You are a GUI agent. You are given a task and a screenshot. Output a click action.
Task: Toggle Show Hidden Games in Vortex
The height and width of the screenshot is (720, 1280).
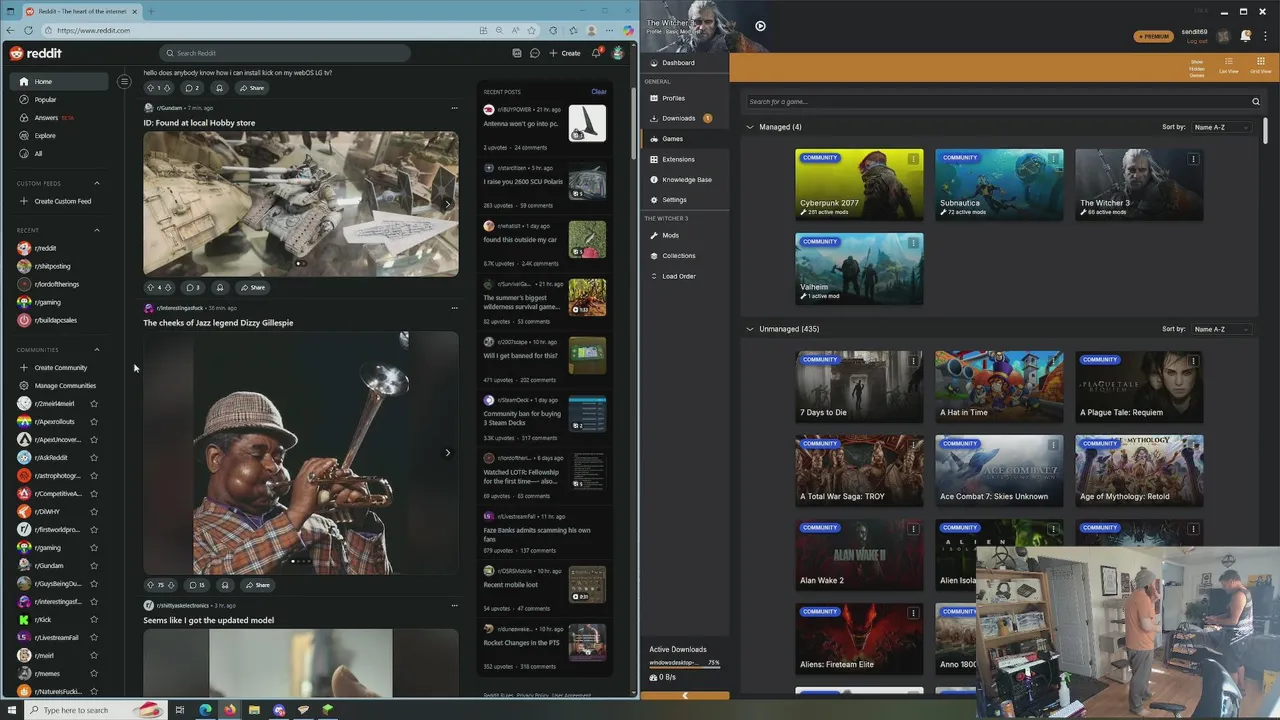pyautogui.click(x=1196, y=67)
